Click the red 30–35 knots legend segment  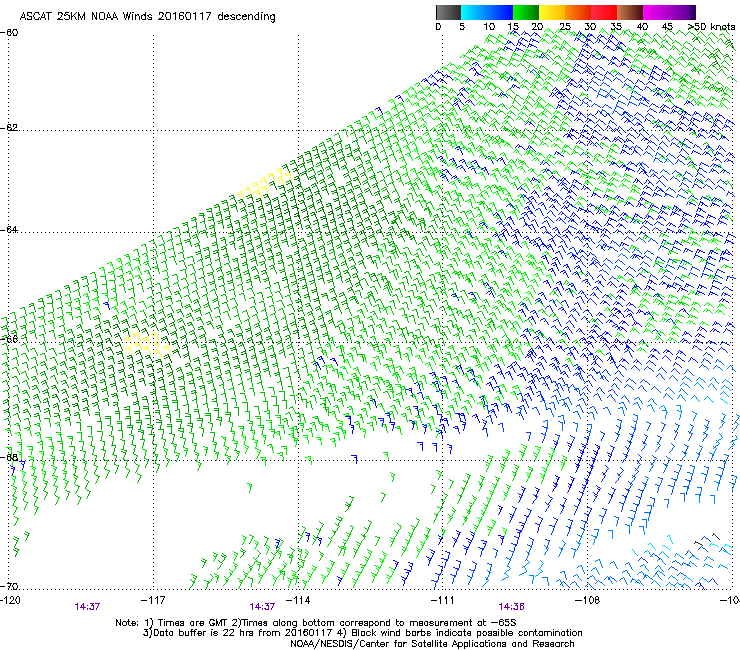pyautogui.click(x=604, y=12)
